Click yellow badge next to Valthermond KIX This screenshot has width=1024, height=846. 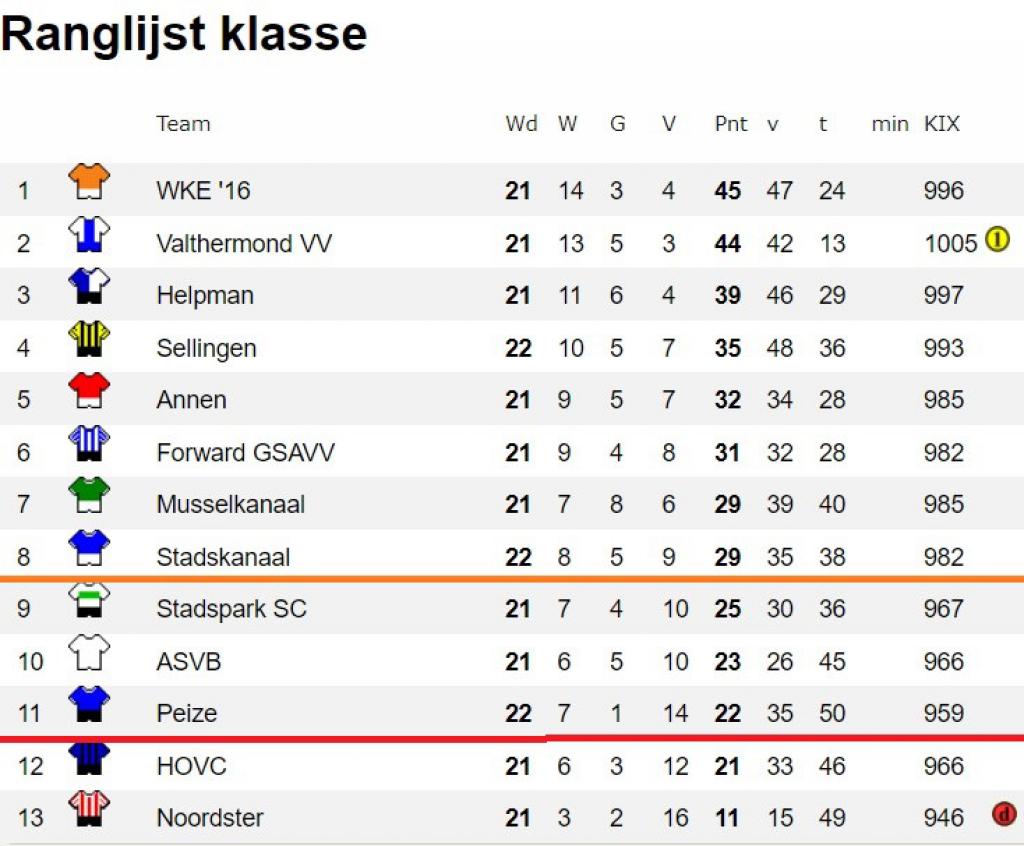[x=997, y=239]
